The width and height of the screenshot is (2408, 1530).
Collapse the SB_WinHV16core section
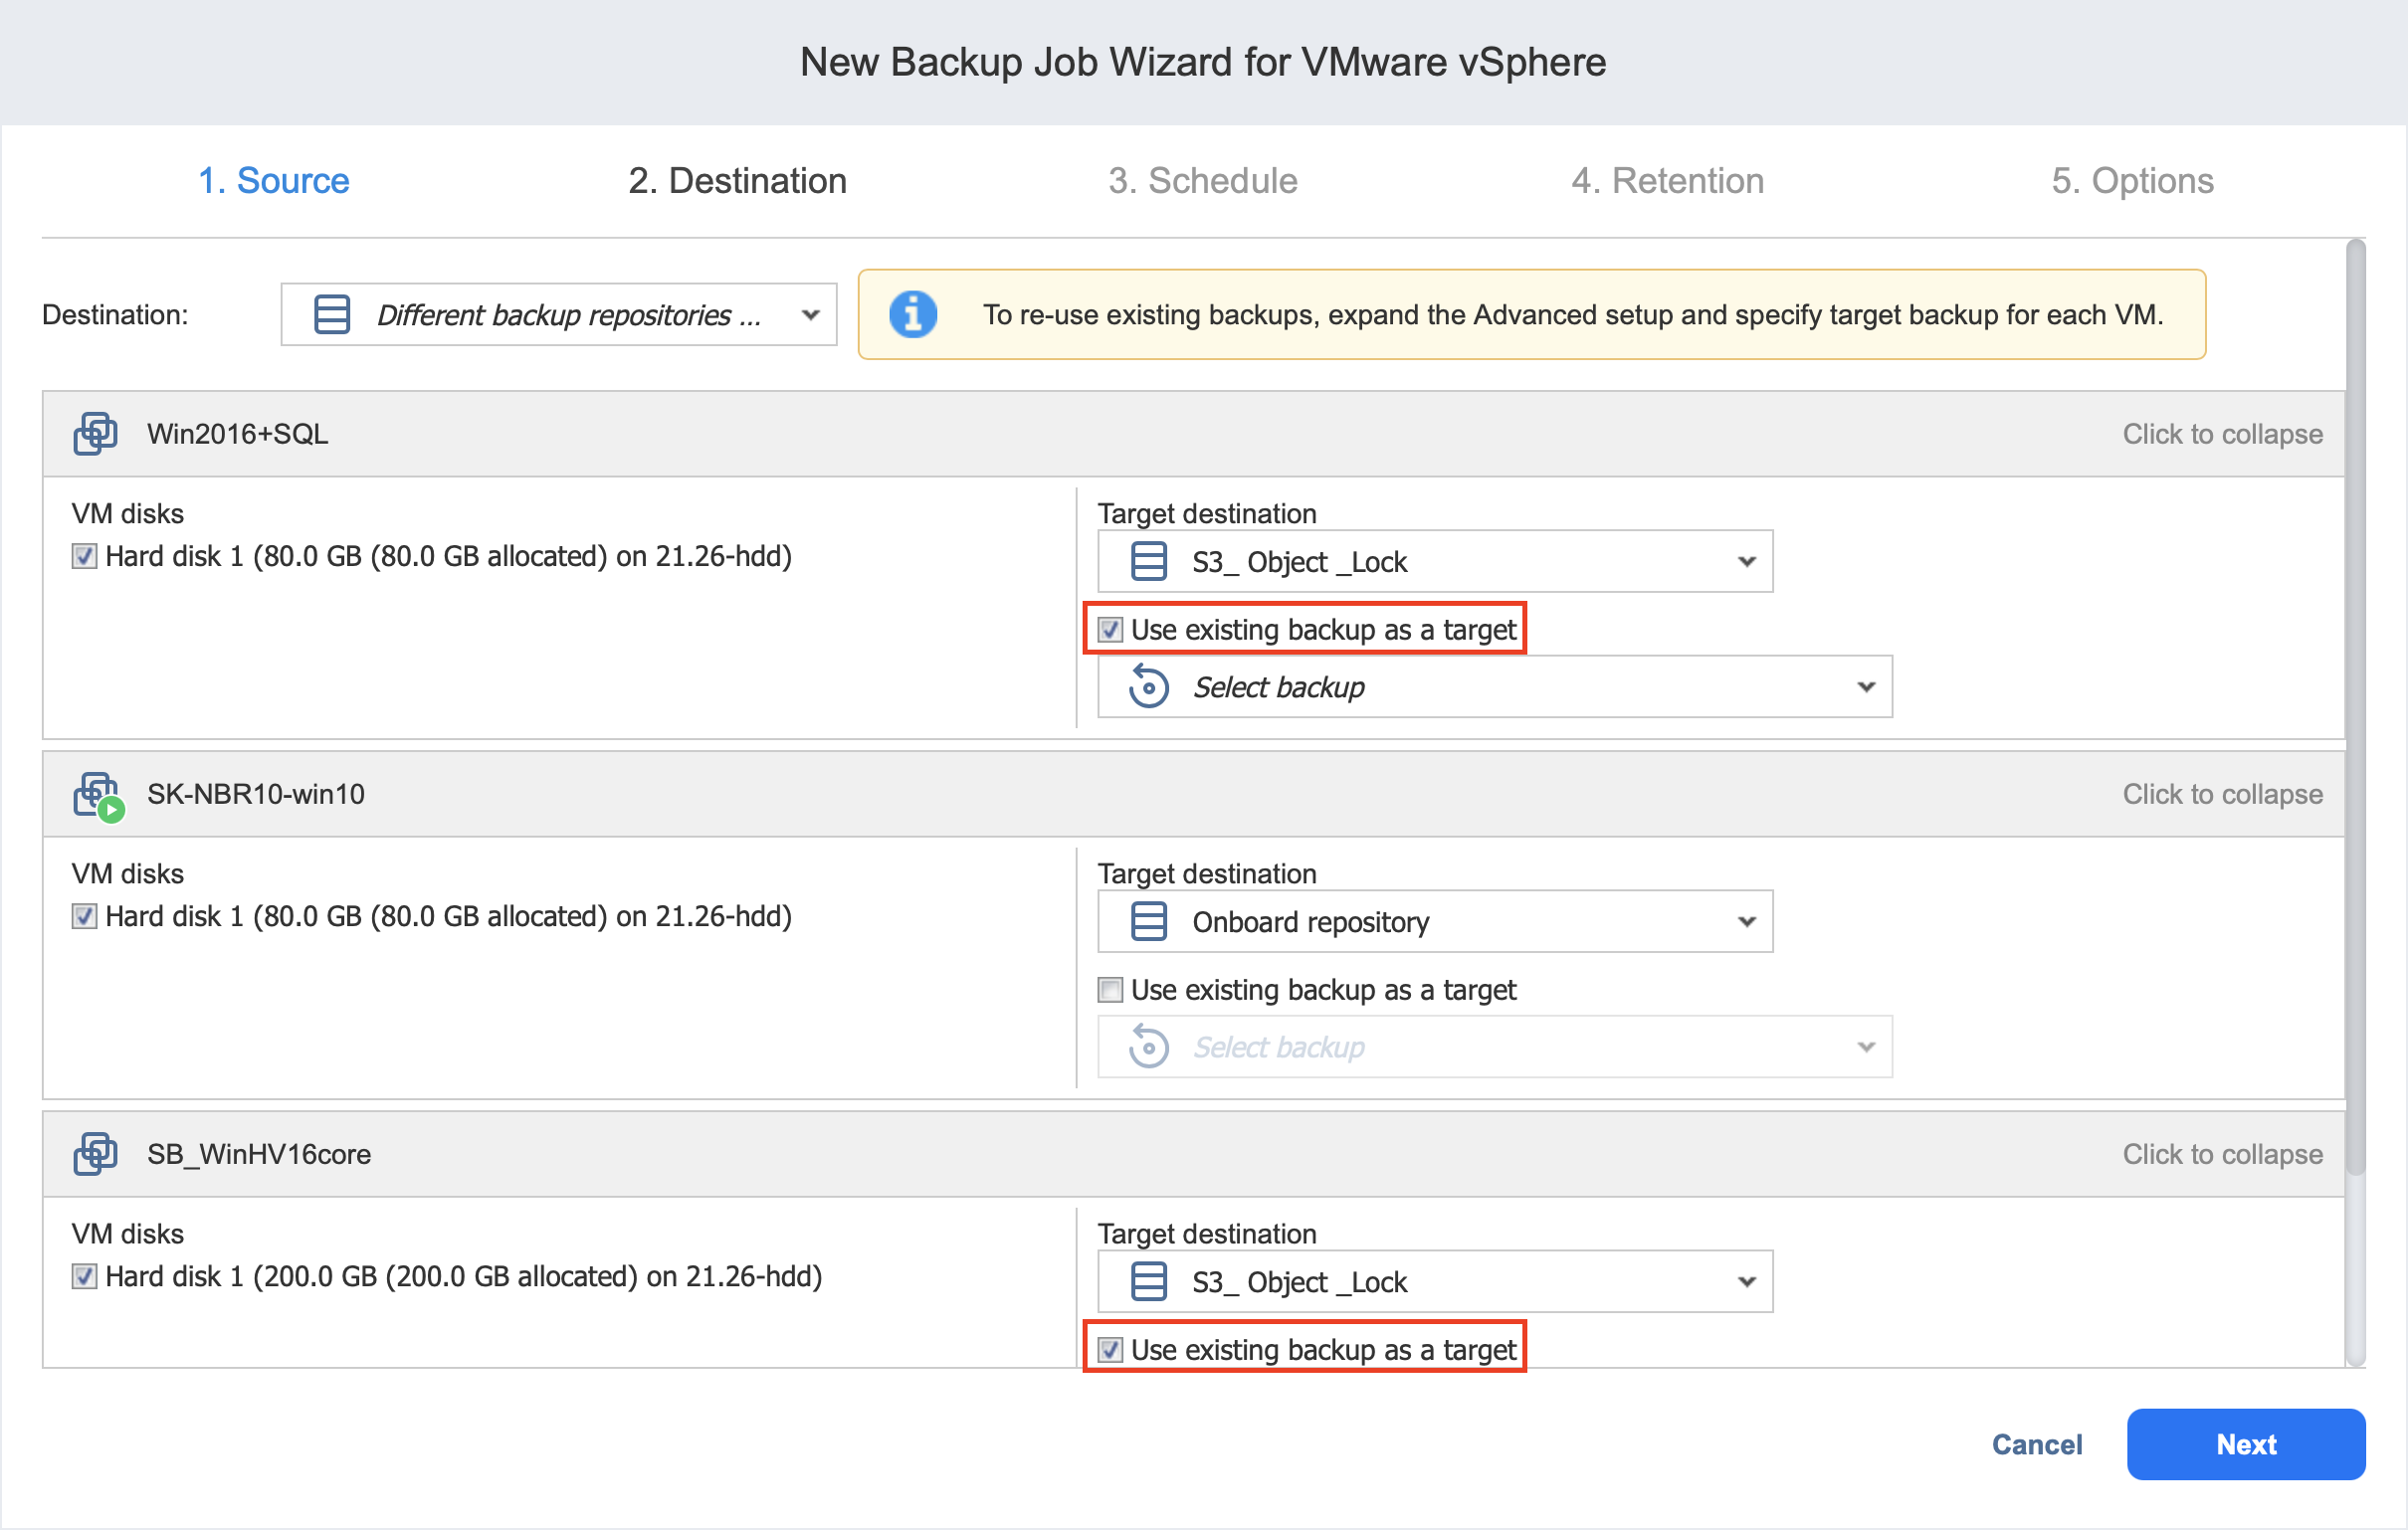(2222, 1154)
